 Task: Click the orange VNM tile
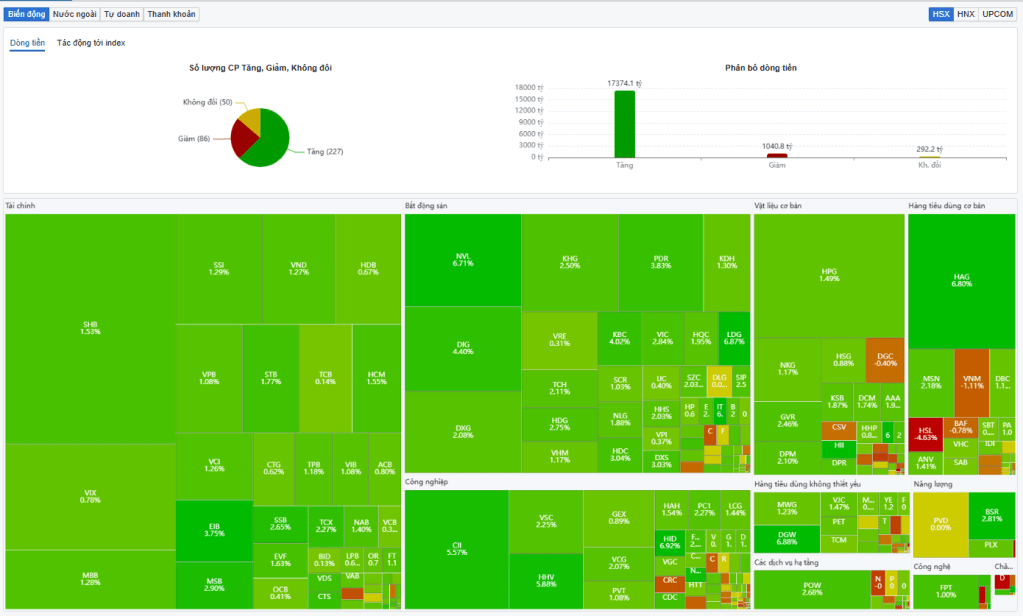970,382
